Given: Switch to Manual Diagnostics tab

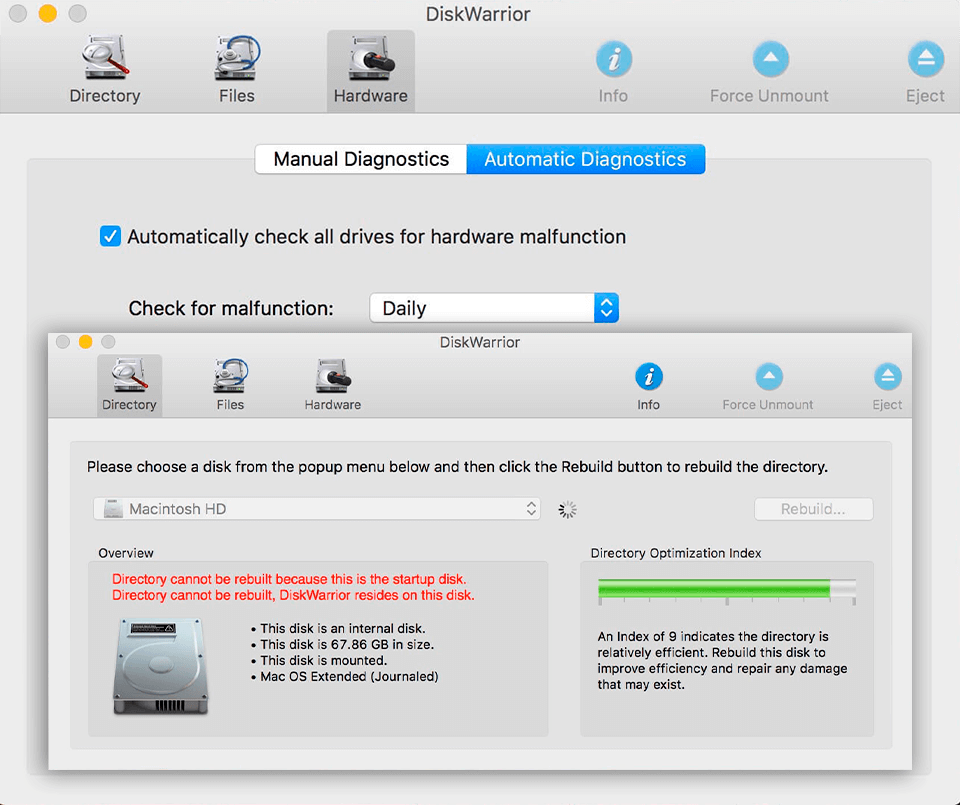Looking at the screenshot, I should pos(361,159).
